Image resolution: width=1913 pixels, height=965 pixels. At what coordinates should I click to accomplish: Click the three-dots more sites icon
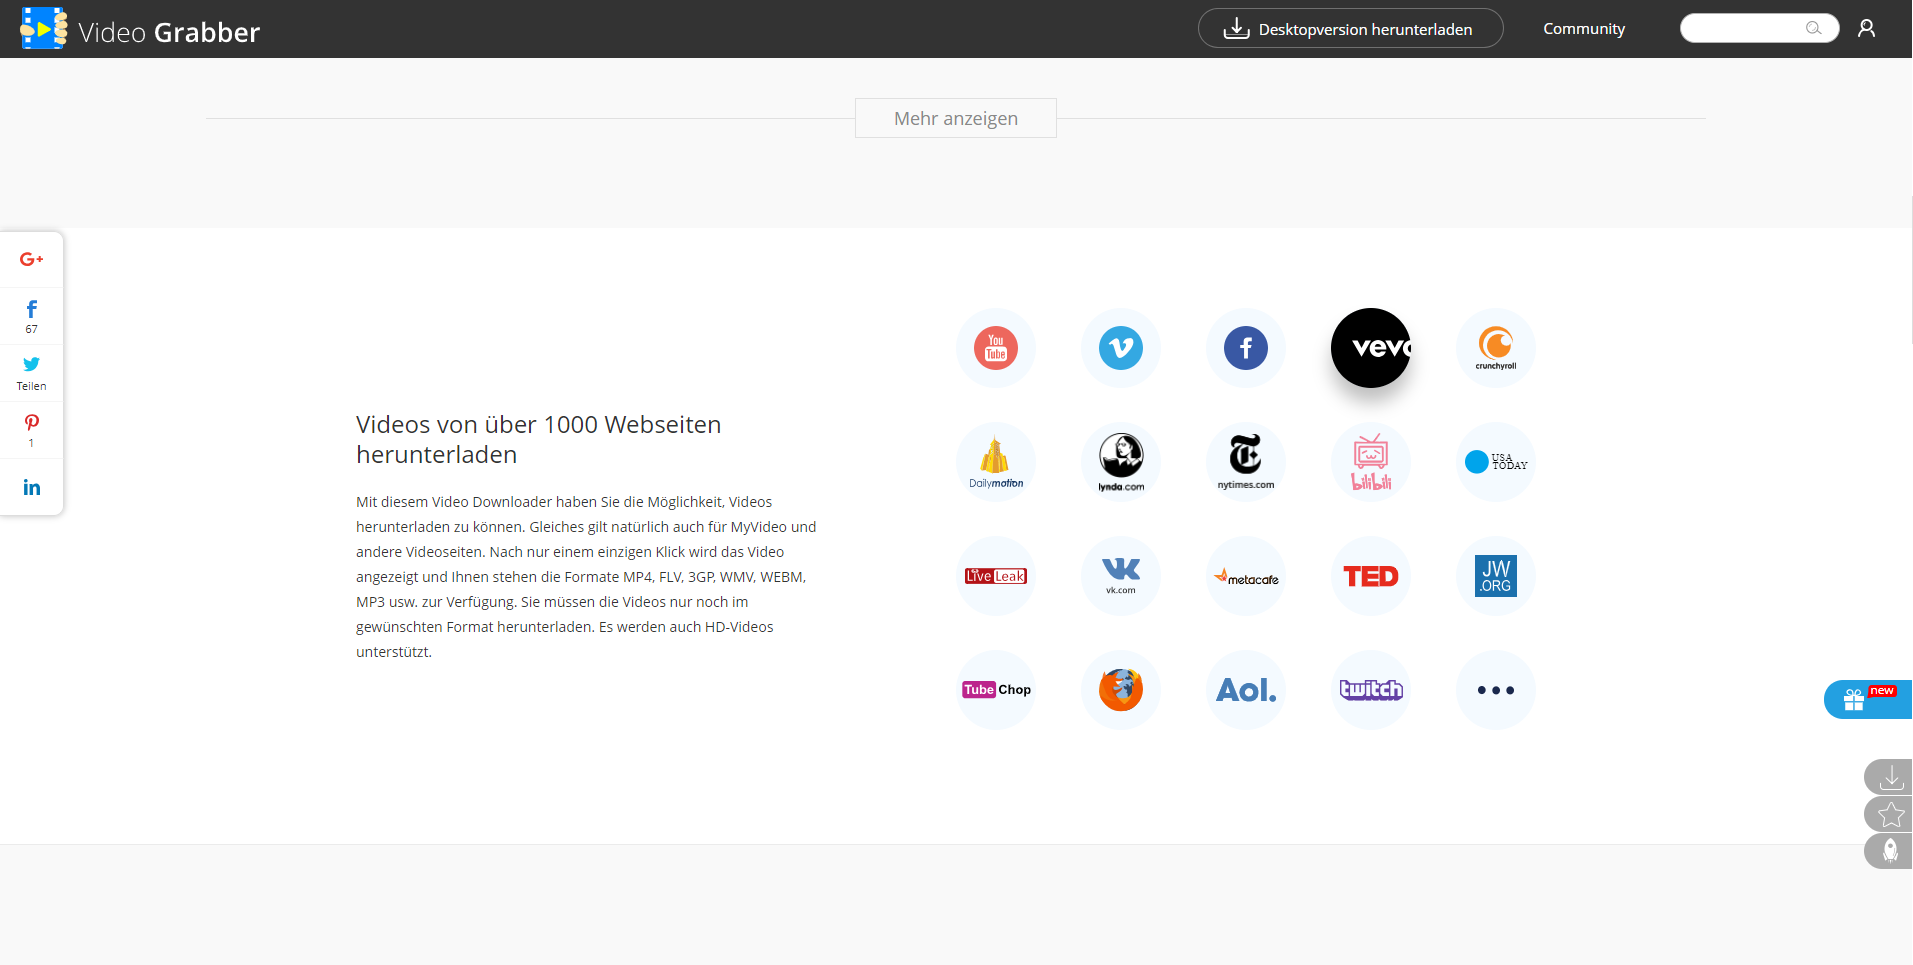1496,690
